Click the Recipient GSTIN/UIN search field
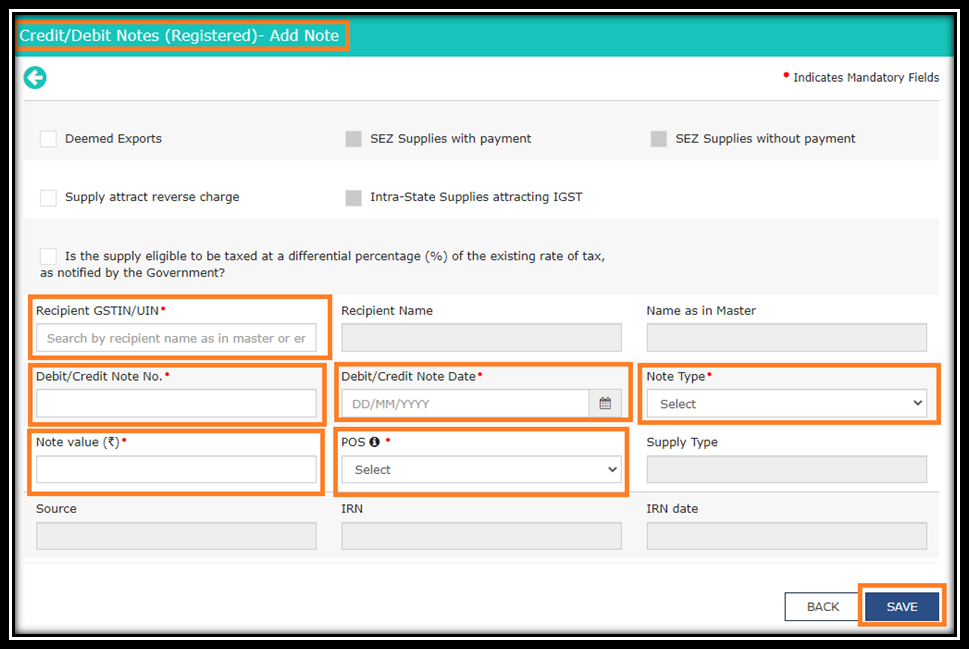The image size is (969, 649). coord(176,338)
